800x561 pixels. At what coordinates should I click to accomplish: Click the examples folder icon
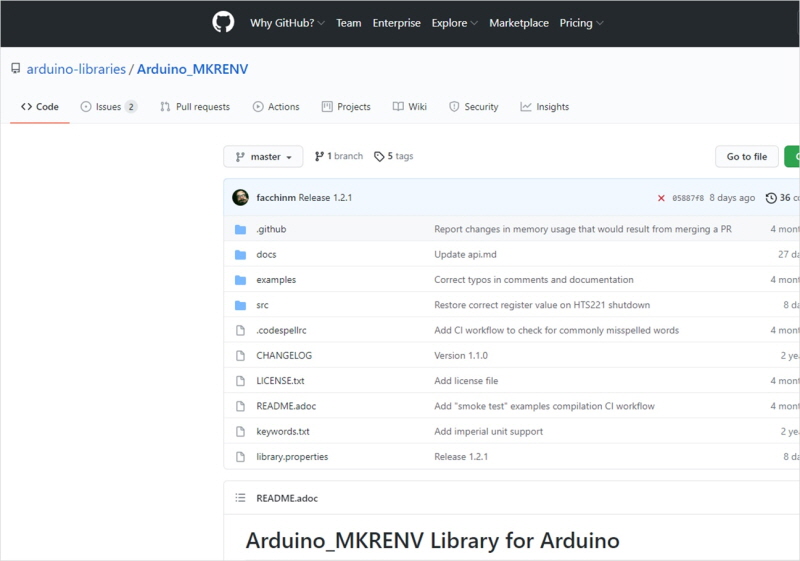tap(240, 280)
